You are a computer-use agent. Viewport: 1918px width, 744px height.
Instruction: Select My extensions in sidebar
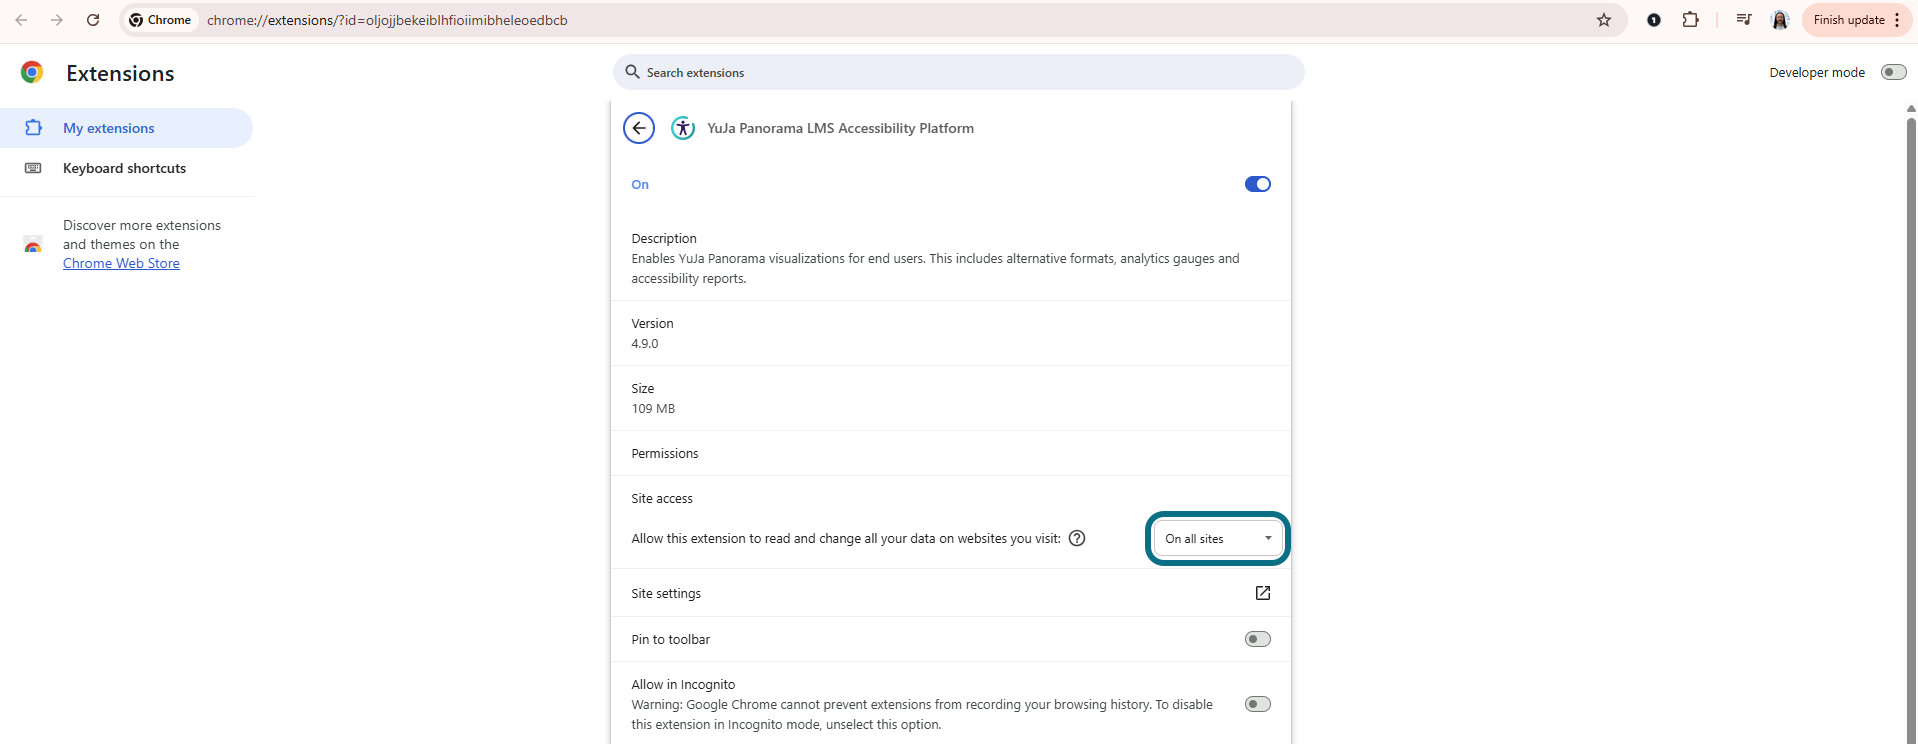click(x=126, y=128)
